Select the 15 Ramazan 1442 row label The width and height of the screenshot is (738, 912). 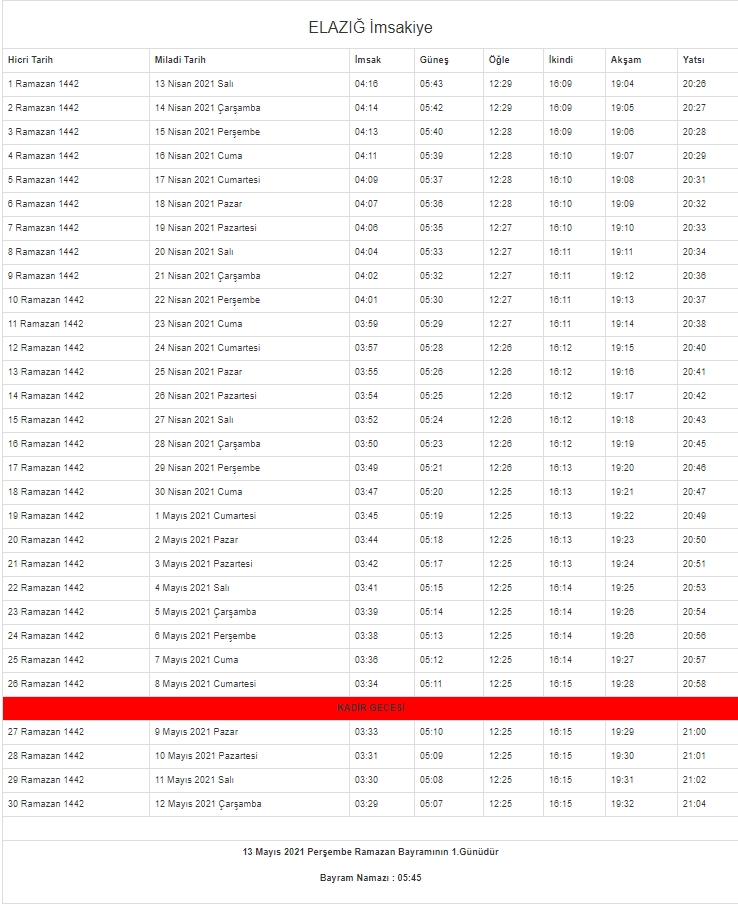(x=46, y=420)
